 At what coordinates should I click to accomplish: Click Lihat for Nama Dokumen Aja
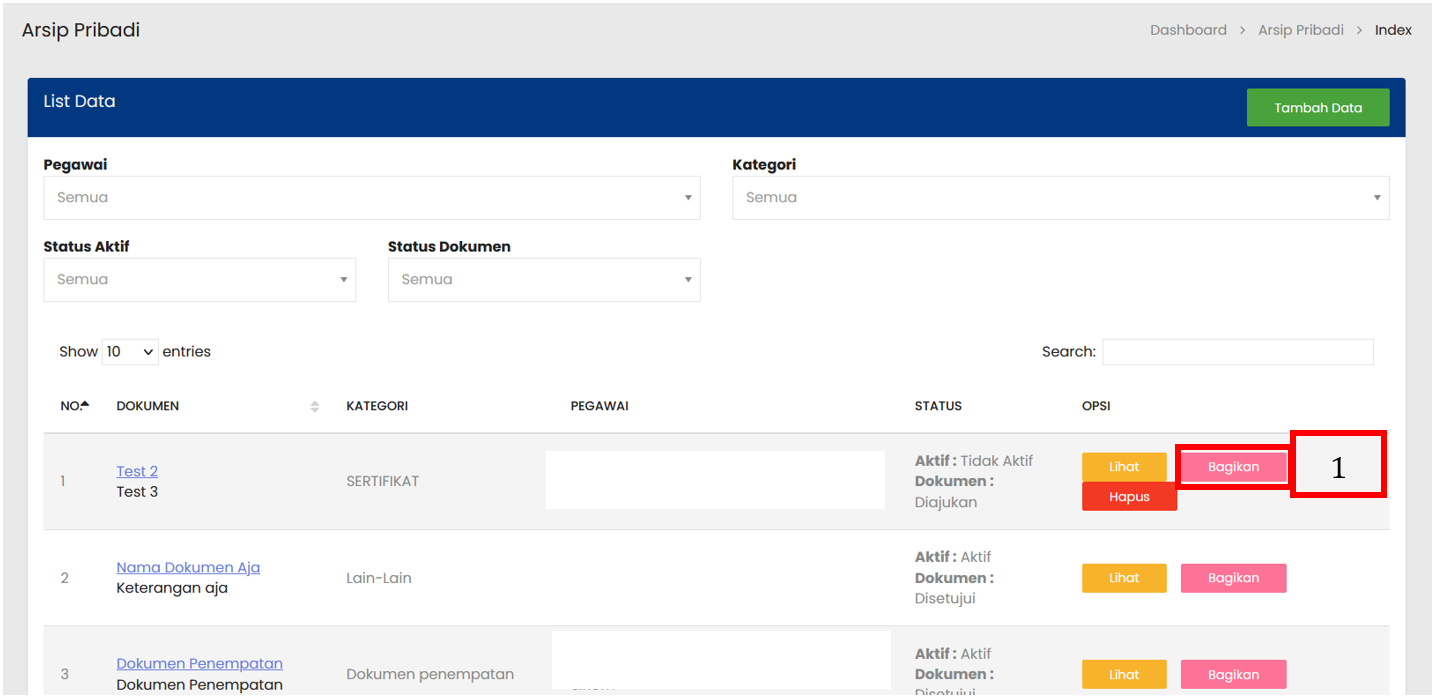pos(1124,578)
